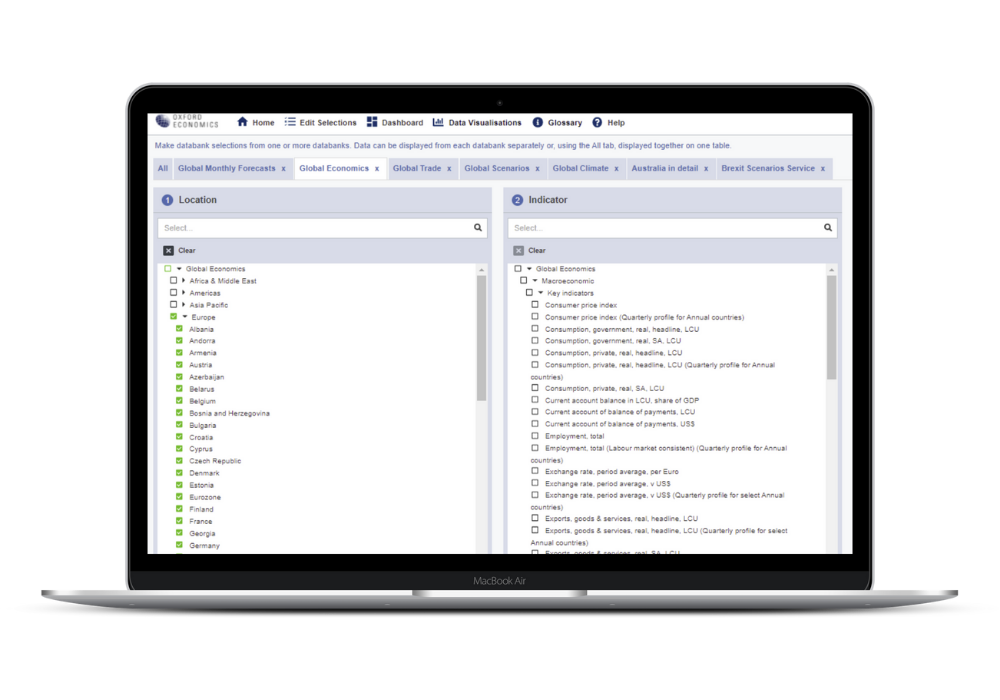Switch to the Global Climate tab

(580, 168)
